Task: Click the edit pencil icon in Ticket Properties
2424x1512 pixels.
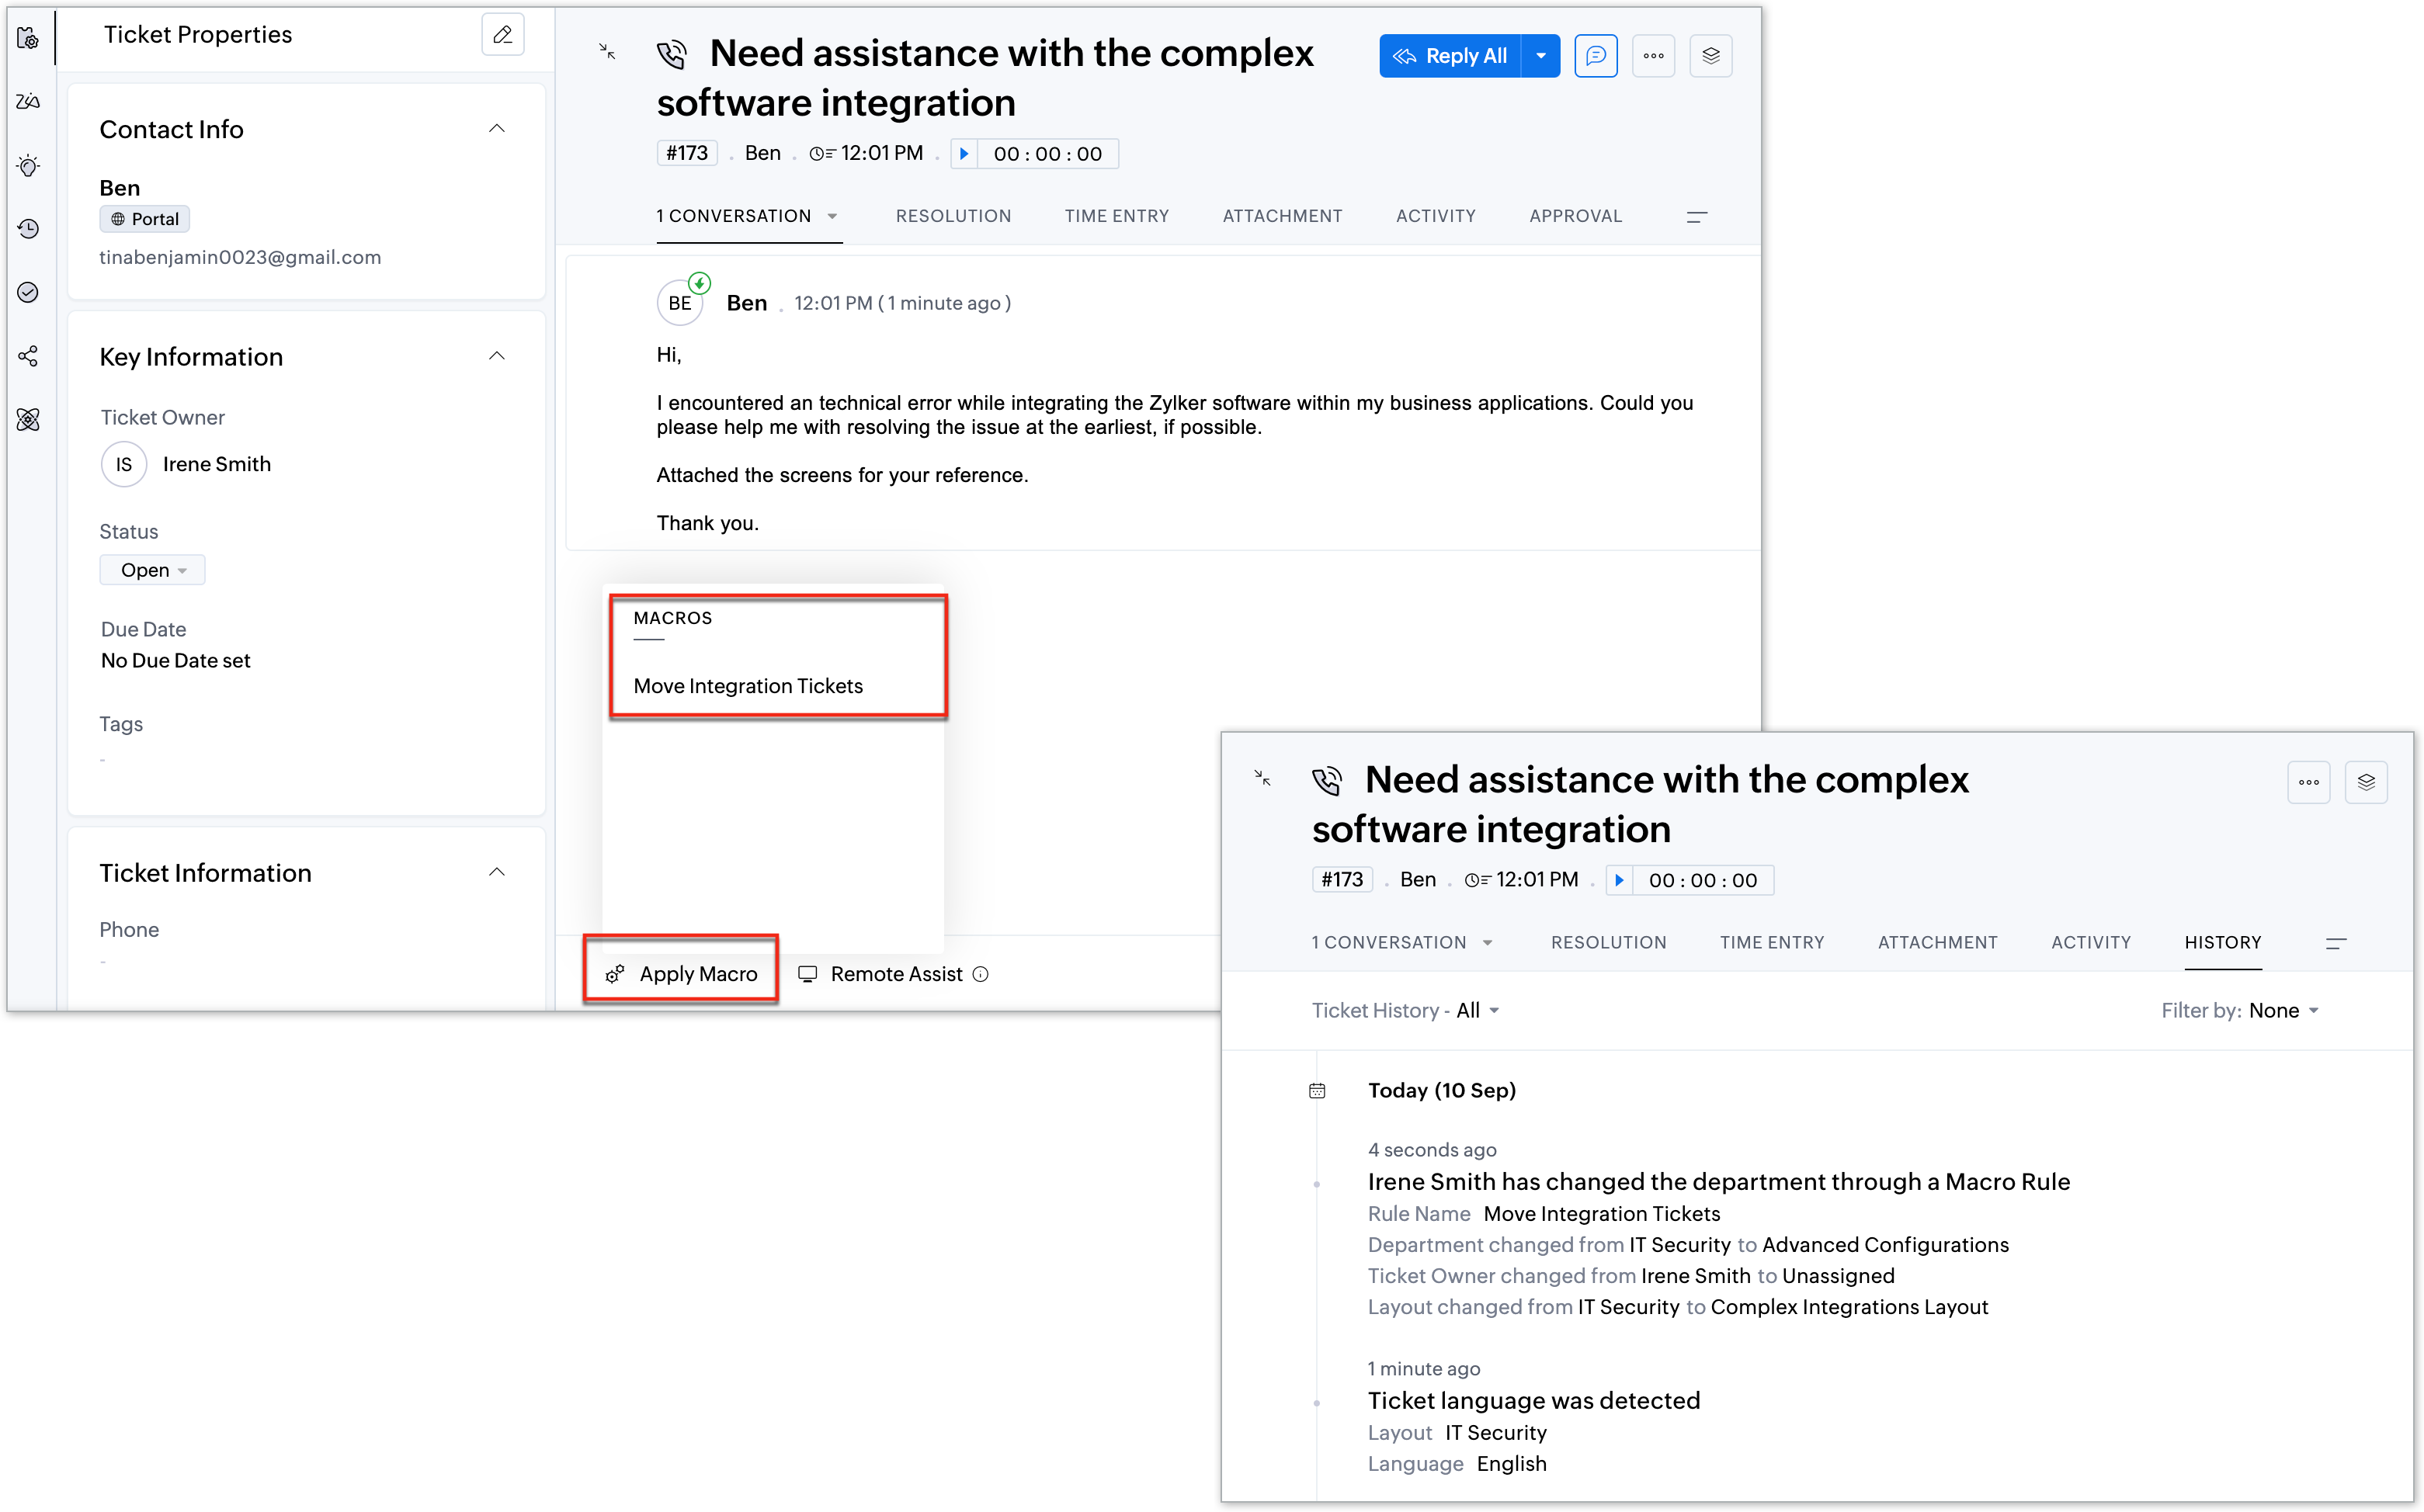Action: point(502,35)
